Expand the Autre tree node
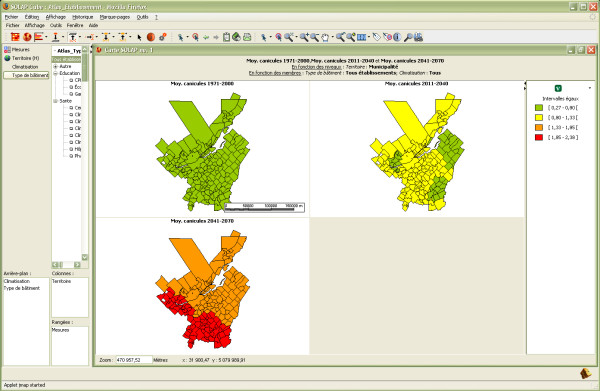The image size is (600, 391). coord(56,67)
